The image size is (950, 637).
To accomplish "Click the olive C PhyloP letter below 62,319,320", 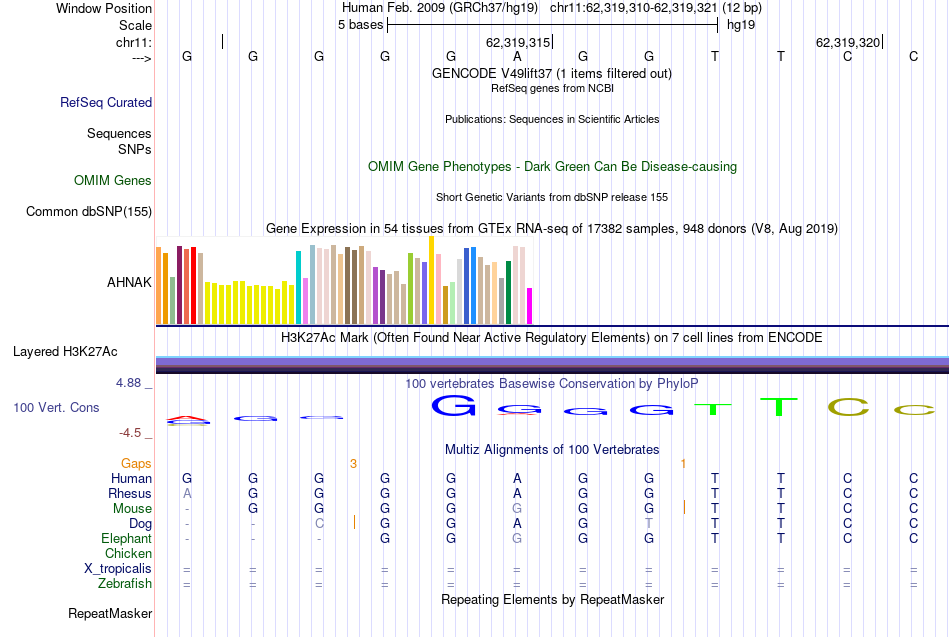I will click(x=848, y=407).
